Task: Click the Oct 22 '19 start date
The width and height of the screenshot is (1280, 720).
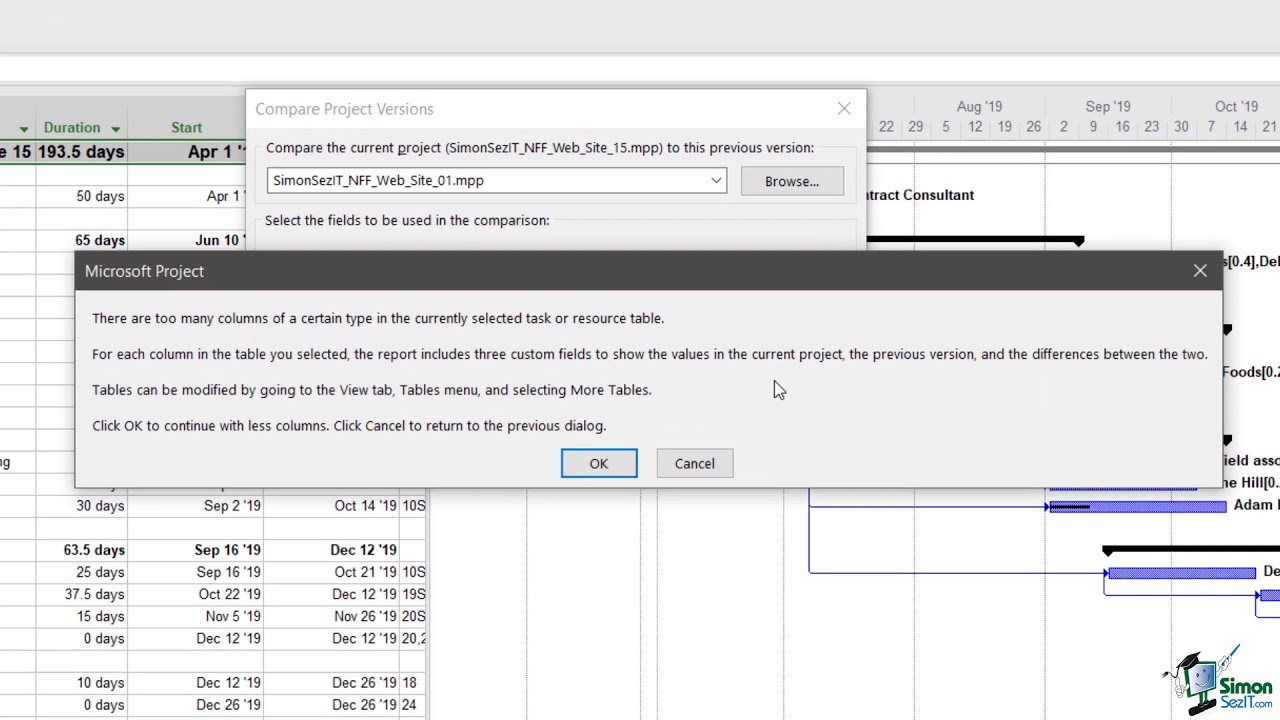Action: coord(229,594)
